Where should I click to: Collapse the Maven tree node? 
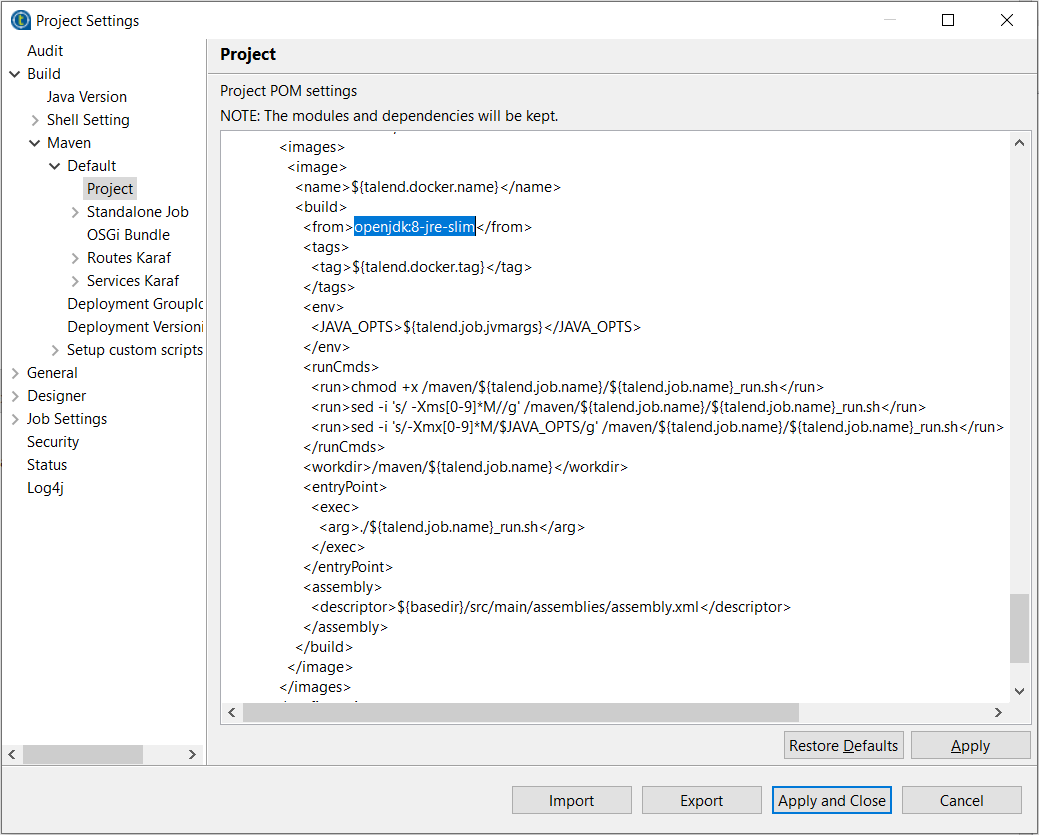pos(35,143)
